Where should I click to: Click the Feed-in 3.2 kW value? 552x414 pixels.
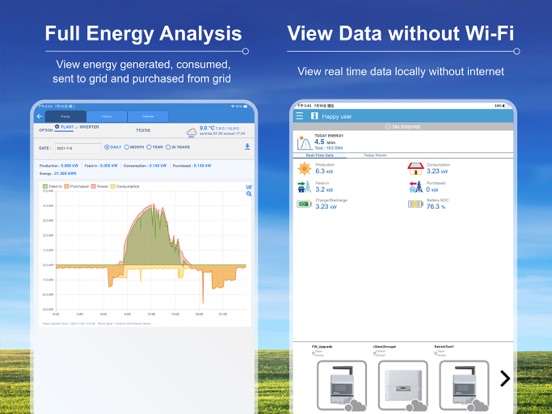[324, 190]
